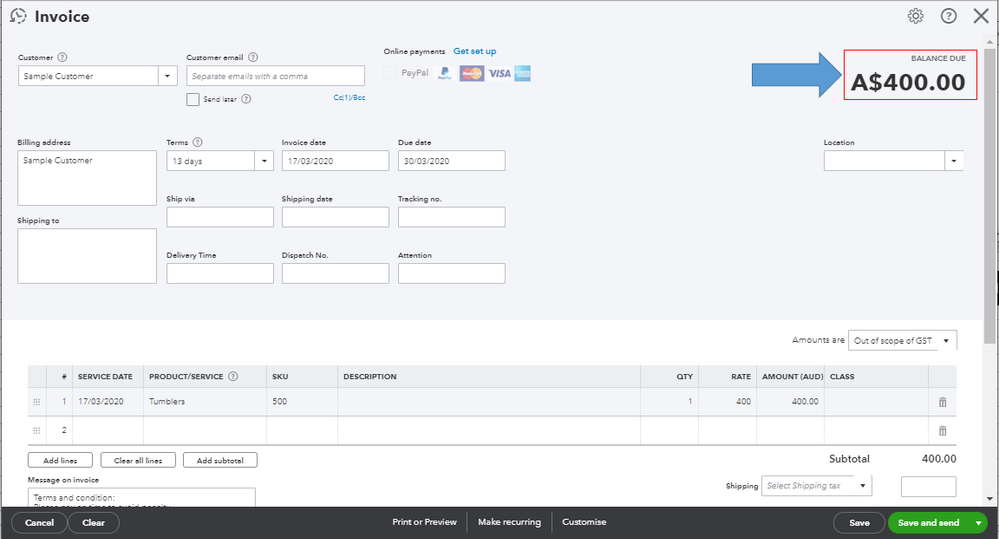Viewport: 999px width, 539px height.
Task: Select the Tumblers product cell
Action: click(x=205, y=401)
